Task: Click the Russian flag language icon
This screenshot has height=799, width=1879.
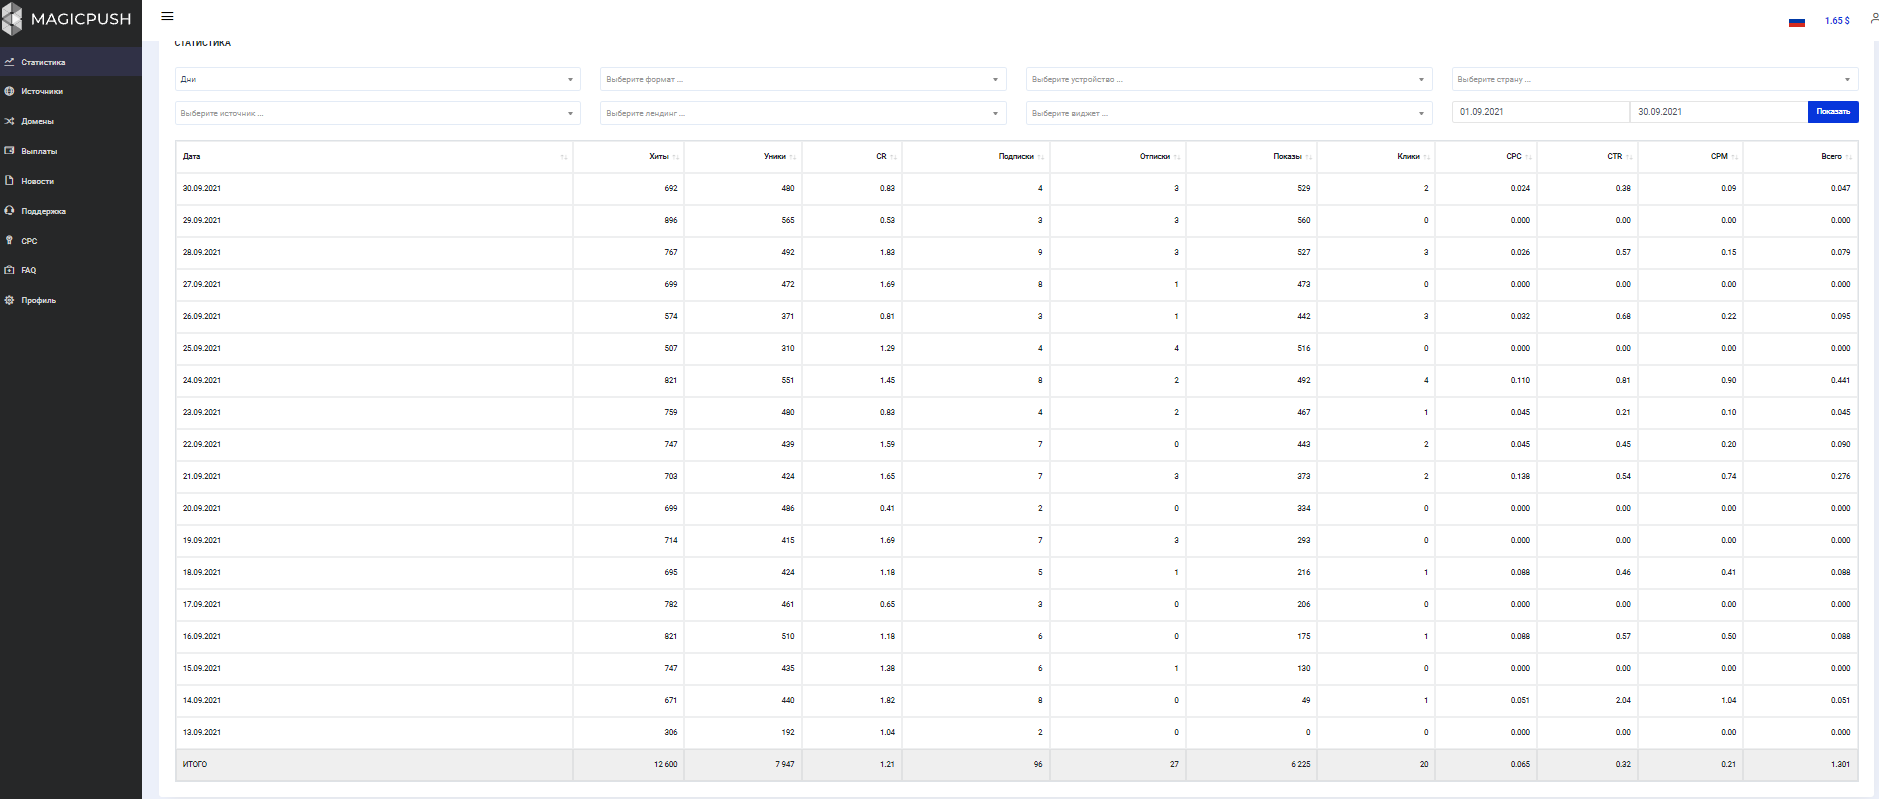Action: tap(1796, 21)
